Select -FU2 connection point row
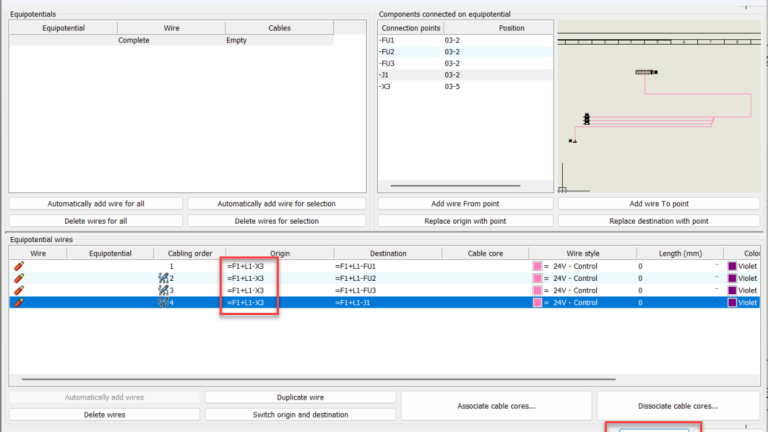Viewport: 768px width, 432px height. 465,51
